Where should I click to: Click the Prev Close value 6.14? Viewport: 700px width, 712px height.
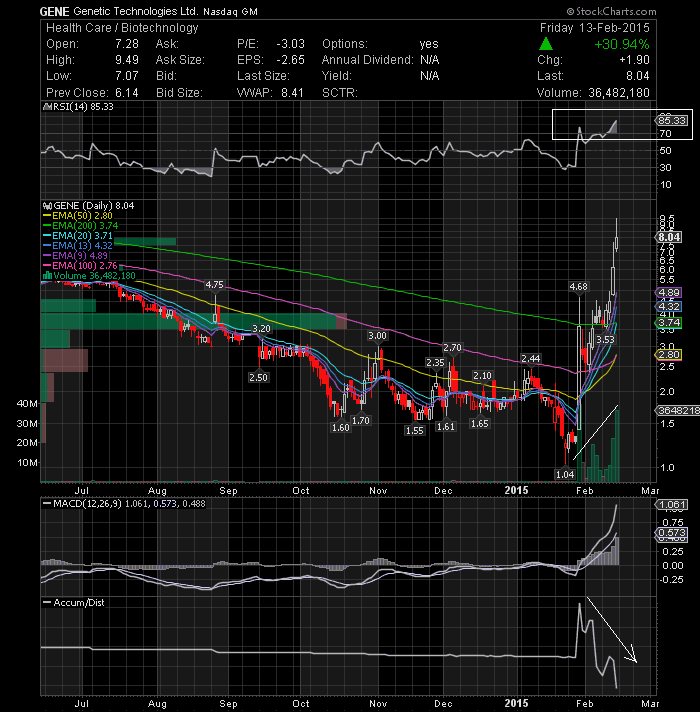(x=127, y=93)
